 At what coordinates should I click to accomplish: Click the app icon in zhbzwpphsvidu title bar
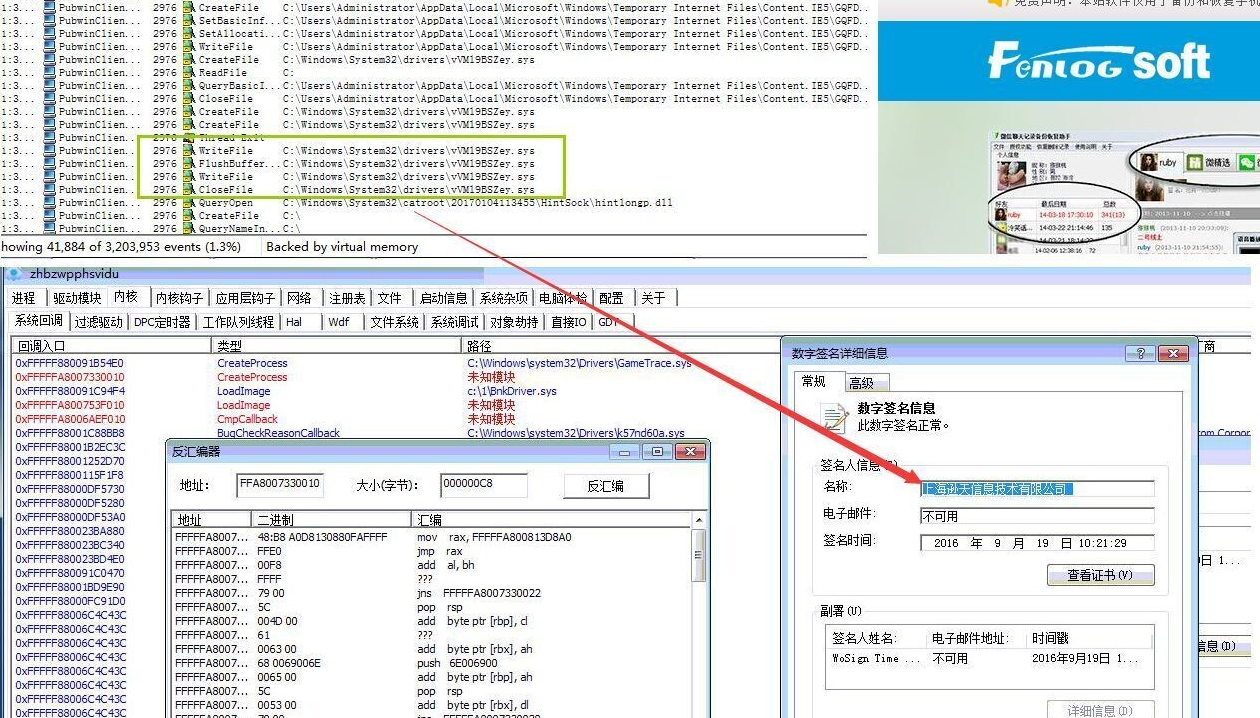14,274
